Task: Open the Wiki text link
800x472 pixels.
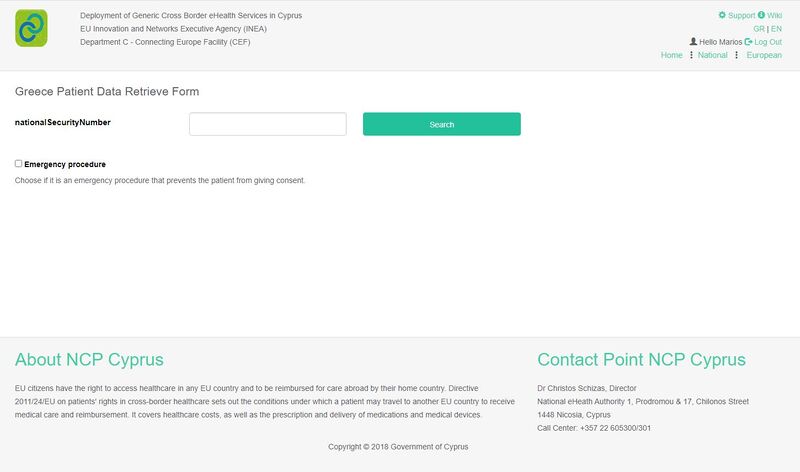Action: 775,15
